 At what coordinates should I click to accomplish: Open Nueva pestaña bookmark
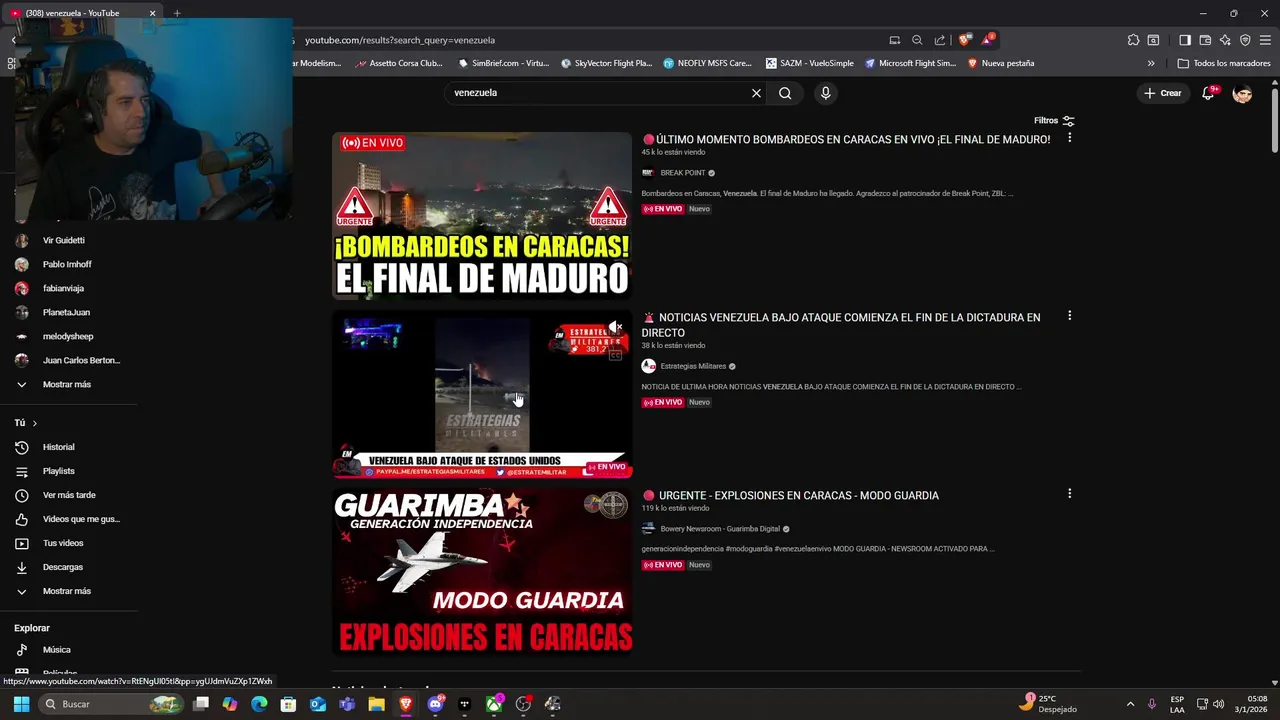pos(1001,63)
